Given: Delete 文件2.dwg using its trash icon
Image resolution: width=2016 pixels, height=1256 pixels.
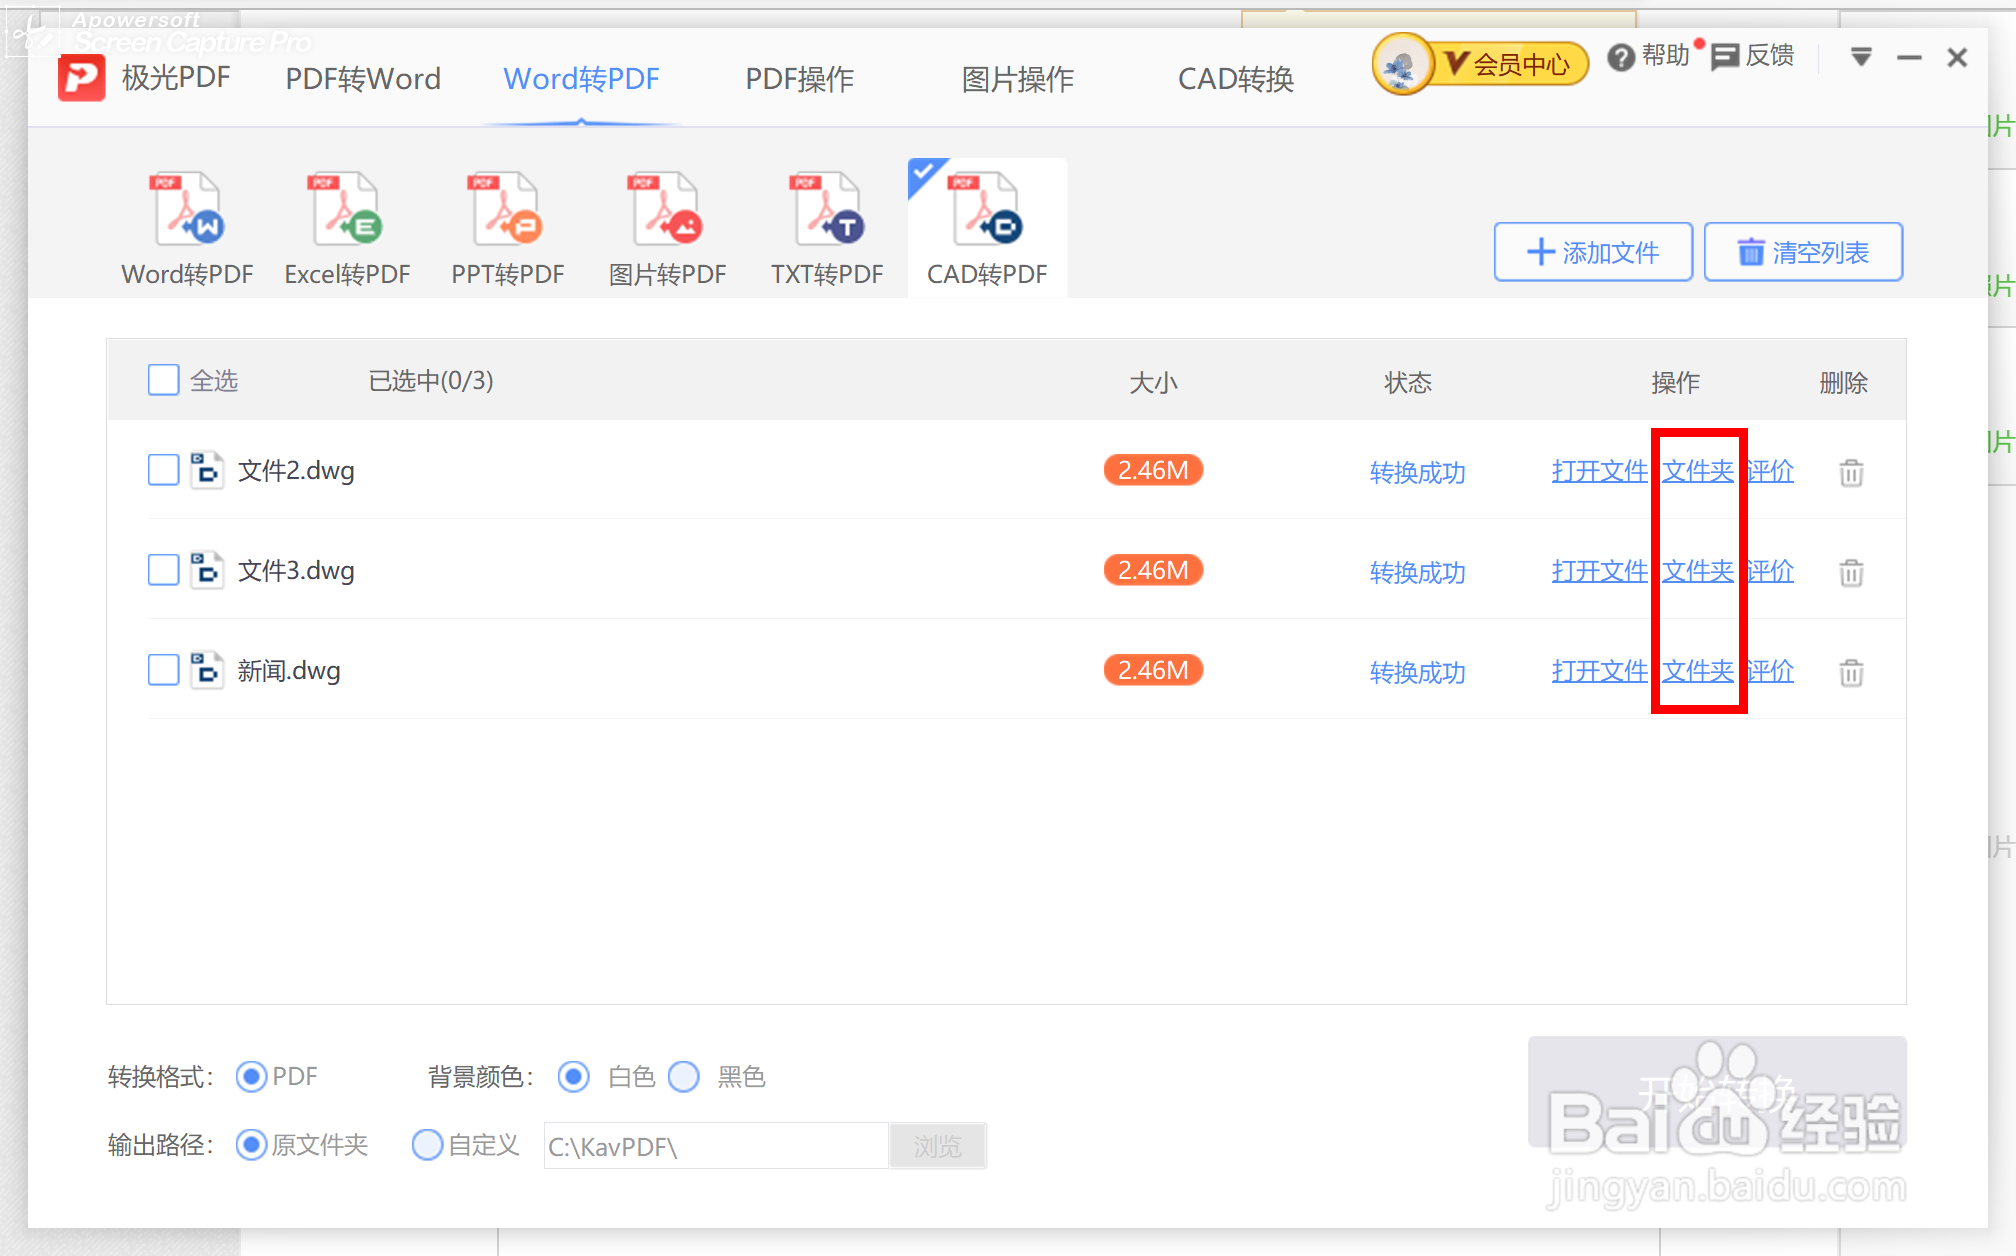Looking at the screenshot, I should (1851, 472).
